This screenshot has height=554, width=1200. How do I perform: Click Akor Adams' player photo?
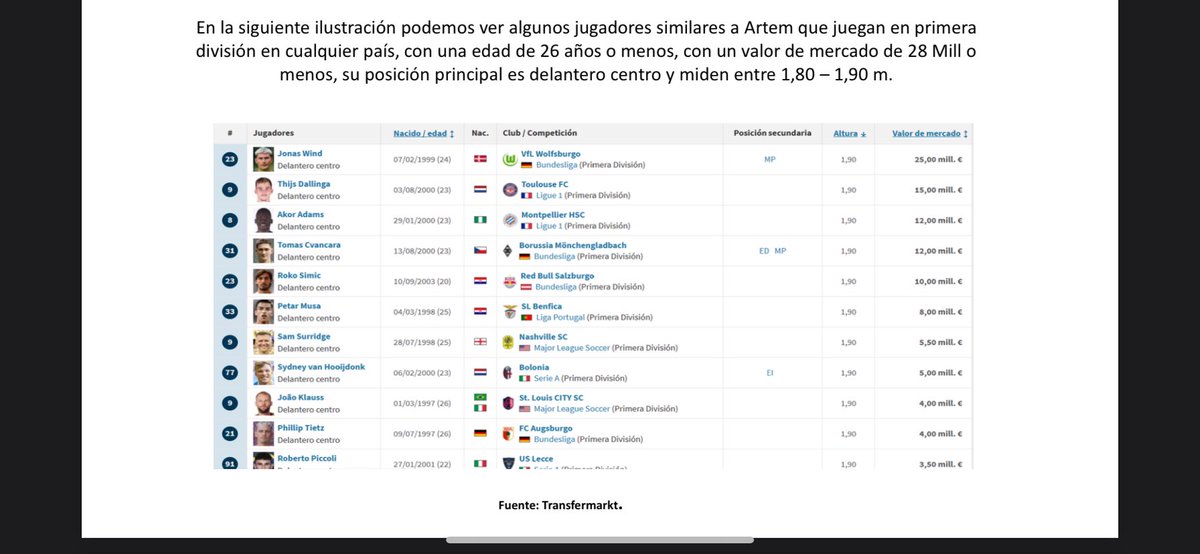pyautogui.click(x=263, y=220)
